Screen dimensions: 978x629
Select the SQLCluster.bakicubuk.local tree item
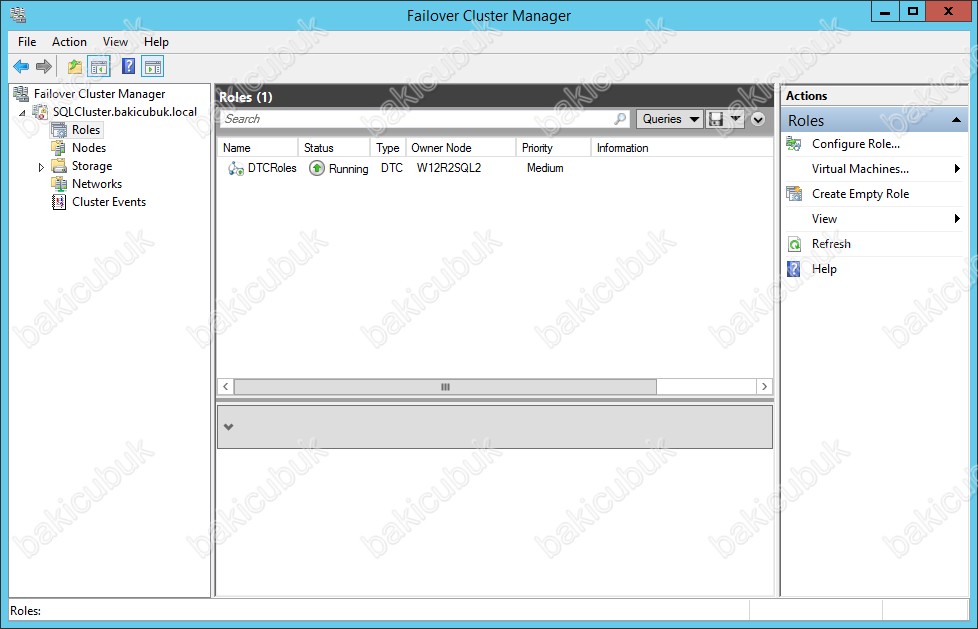pyautogui.click(x=125, y=112)
